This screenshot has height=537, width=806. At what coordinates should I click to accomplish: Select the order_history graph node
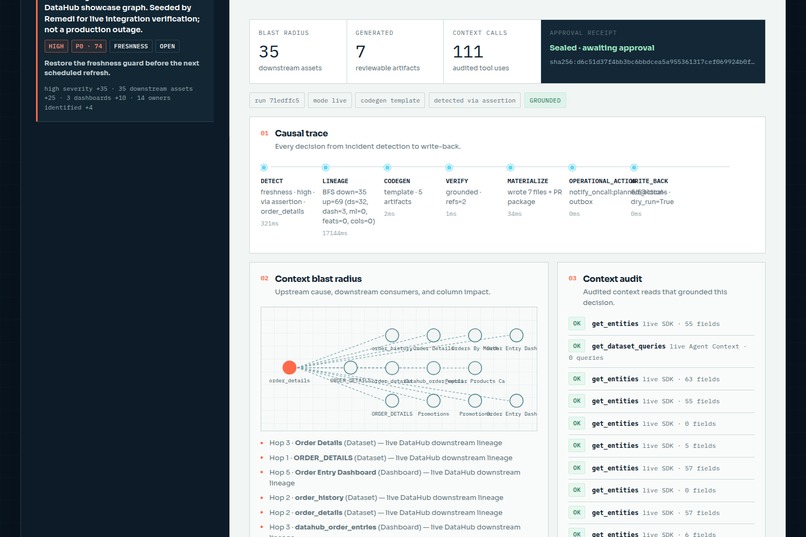tap(392, 336)
